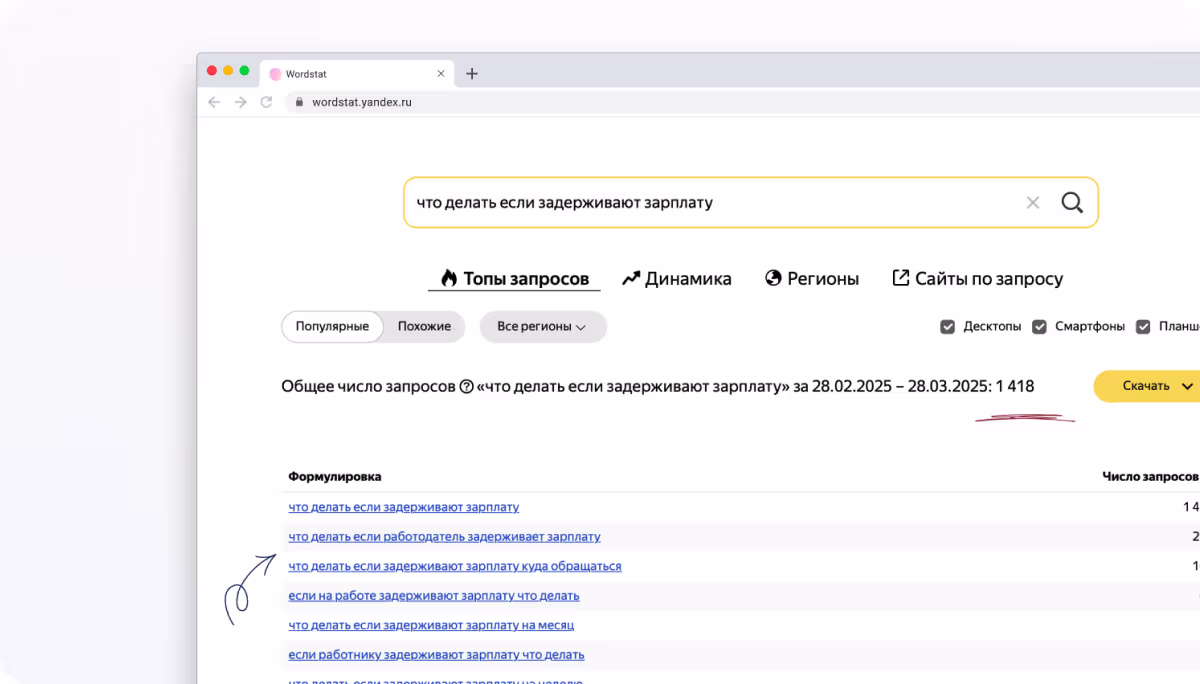Viewport: 1200px width, 684px height.
Task: Open link about работодатель задерживает зарплату
Action: coord(444,537)
